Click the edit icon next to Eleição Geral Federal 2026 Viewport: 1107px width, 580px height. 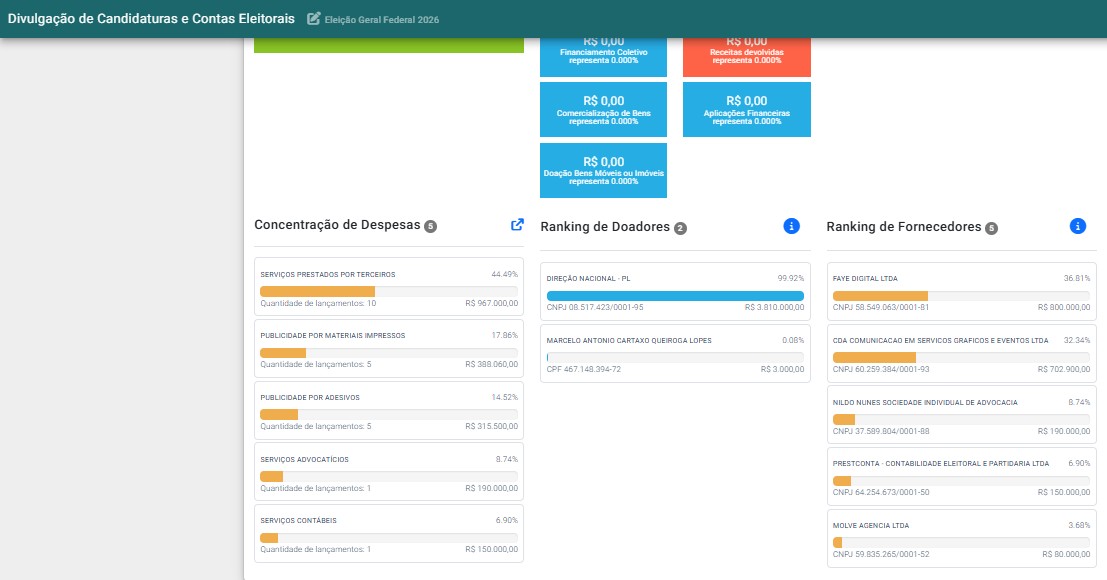pyautogui.click(x=313, y=18)
